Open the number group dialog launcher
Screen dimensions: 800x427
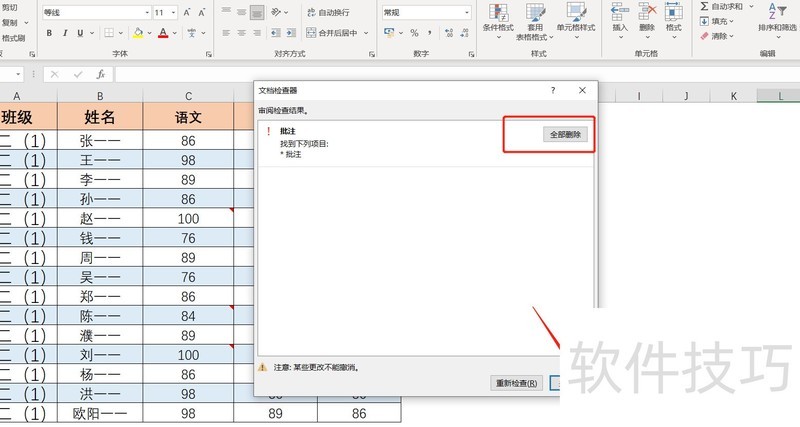coord(471,54)
